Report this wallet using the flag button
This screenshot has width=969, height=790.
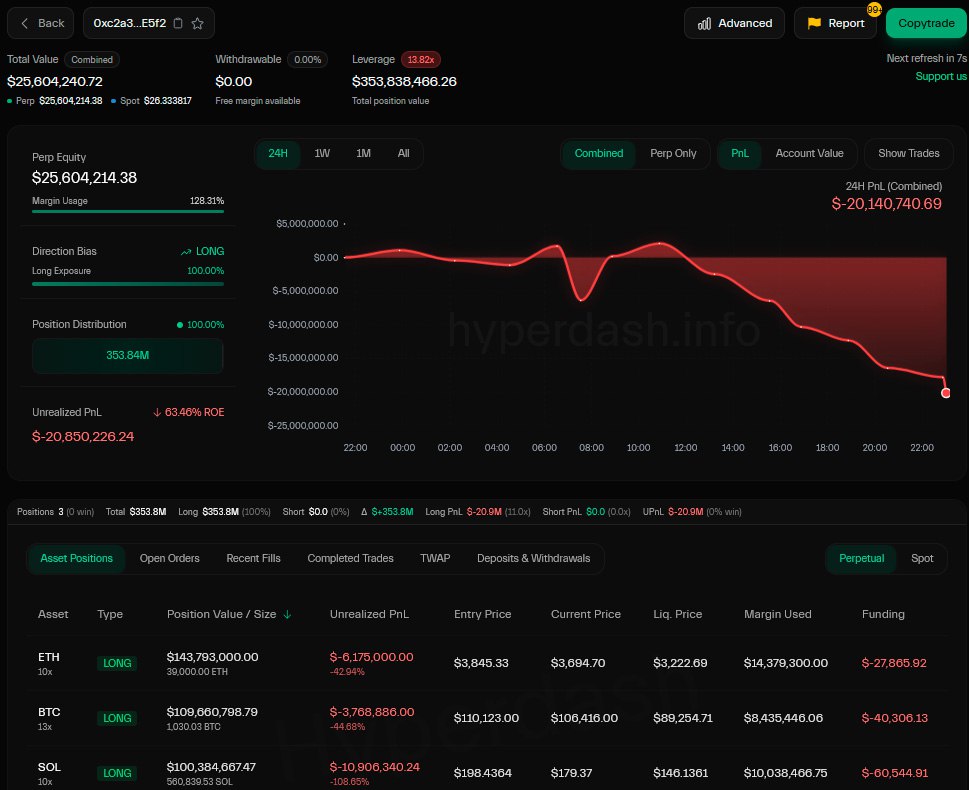tap(835, 23)
